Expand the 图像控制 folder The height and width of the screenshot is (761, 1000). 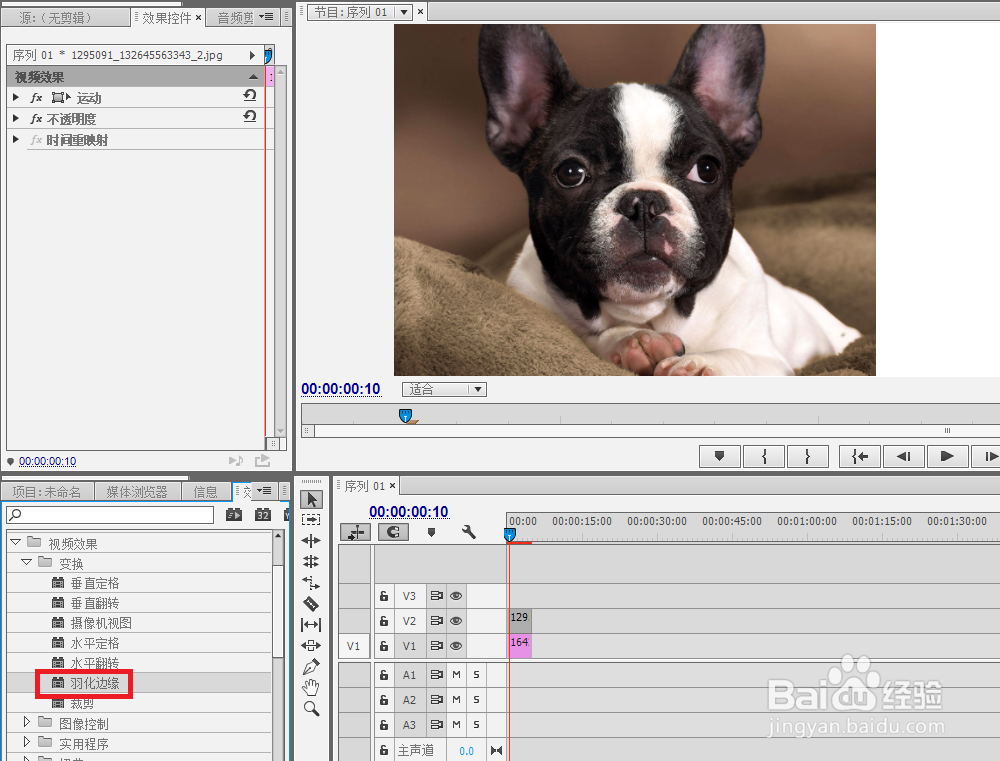tap(27, 721)
